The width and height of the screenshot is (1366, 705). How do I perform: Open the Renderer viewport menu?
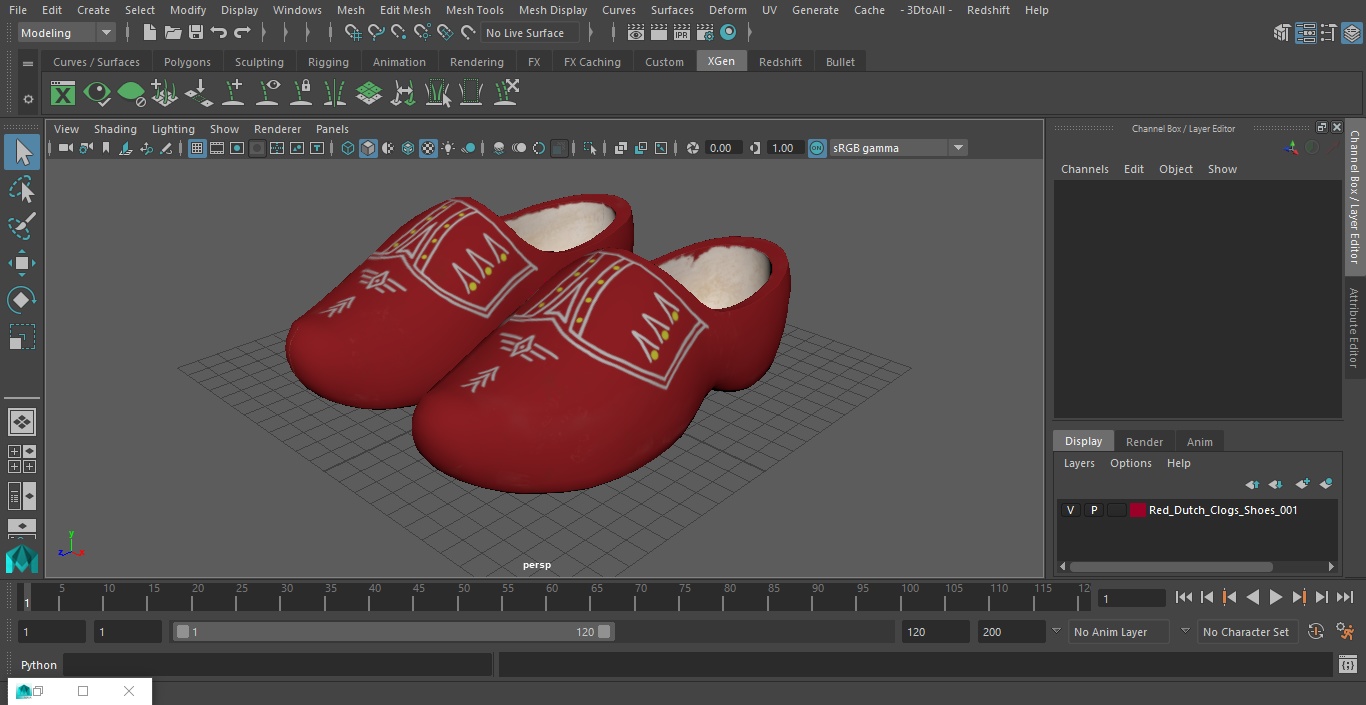pos(277,129)
